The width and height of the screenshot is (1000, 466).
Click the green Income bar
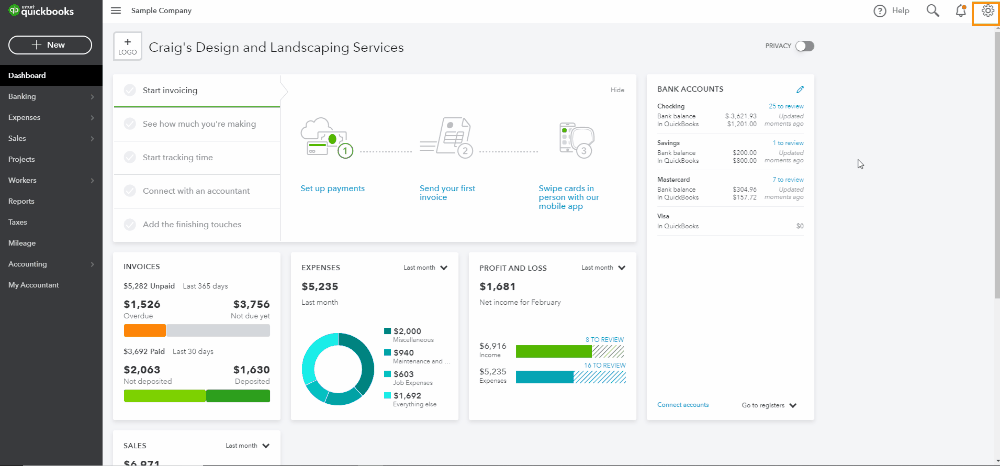click(x=554, y=351)
